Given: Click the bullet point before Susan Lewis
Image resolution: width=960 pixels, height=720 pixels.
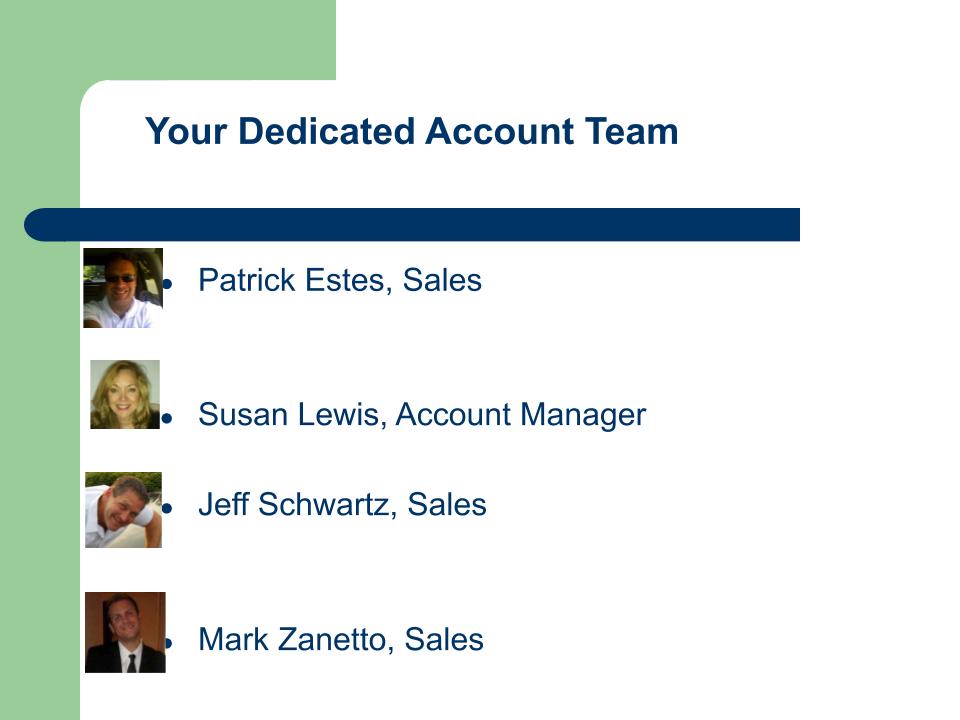Looking at the screenshot, I should pyautogui.click(x=169, y=418).
